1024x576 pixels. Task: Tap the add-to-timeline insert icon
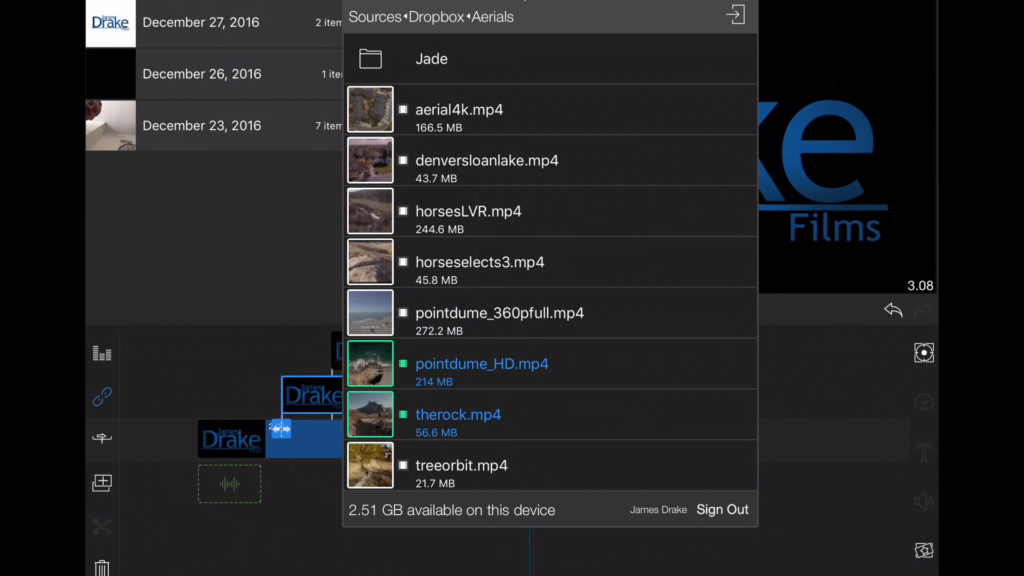click(102, 483)
